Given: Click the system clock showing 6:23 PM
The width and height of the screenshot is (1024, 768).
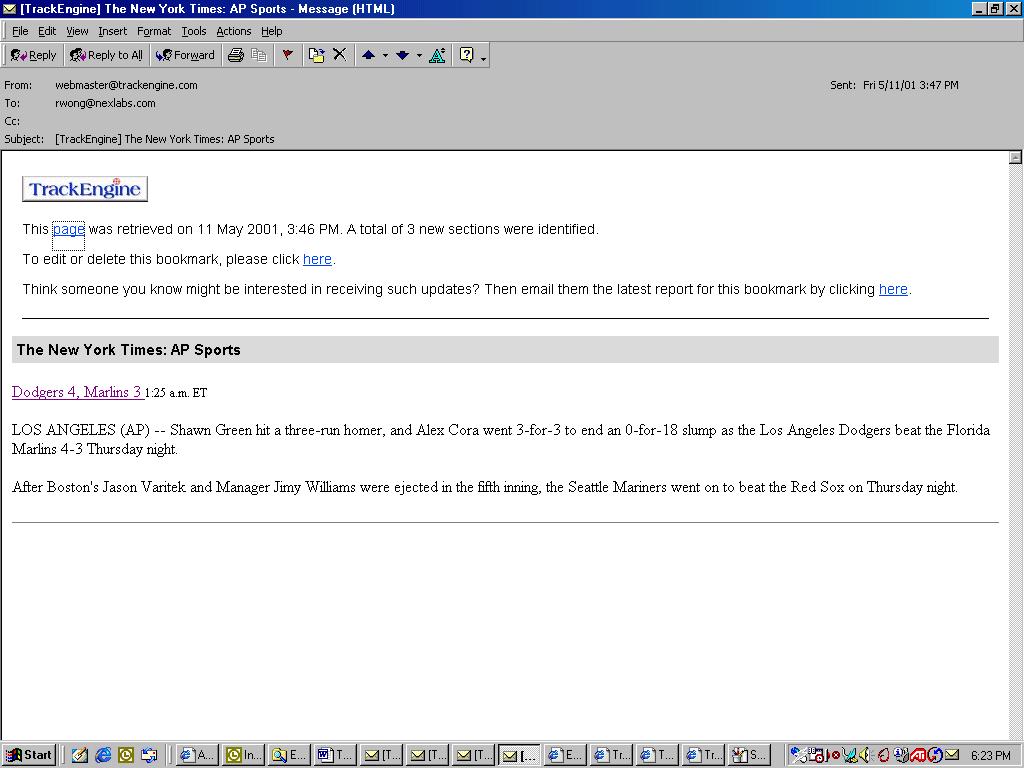Looking at the screenshot, I should [x=991, y=756].
